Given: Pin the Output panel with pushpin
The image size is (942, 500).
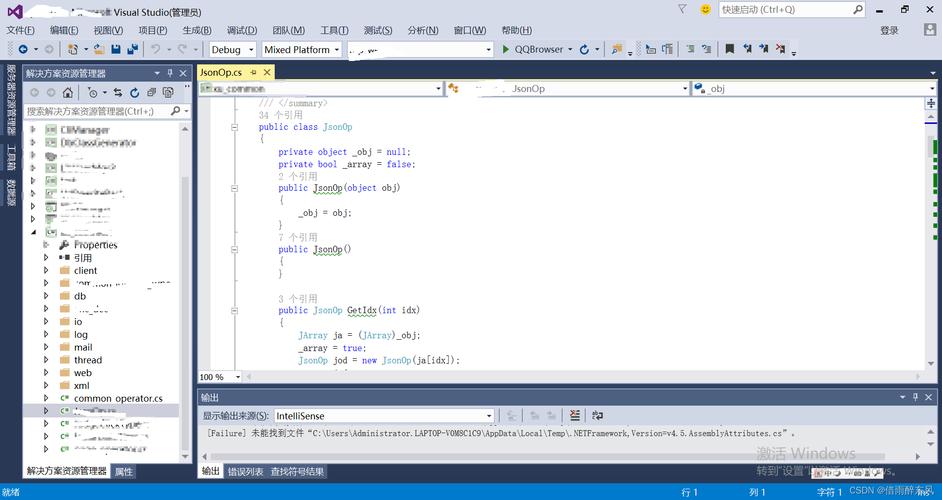Looking at the screenshot, I should point(915,397).
